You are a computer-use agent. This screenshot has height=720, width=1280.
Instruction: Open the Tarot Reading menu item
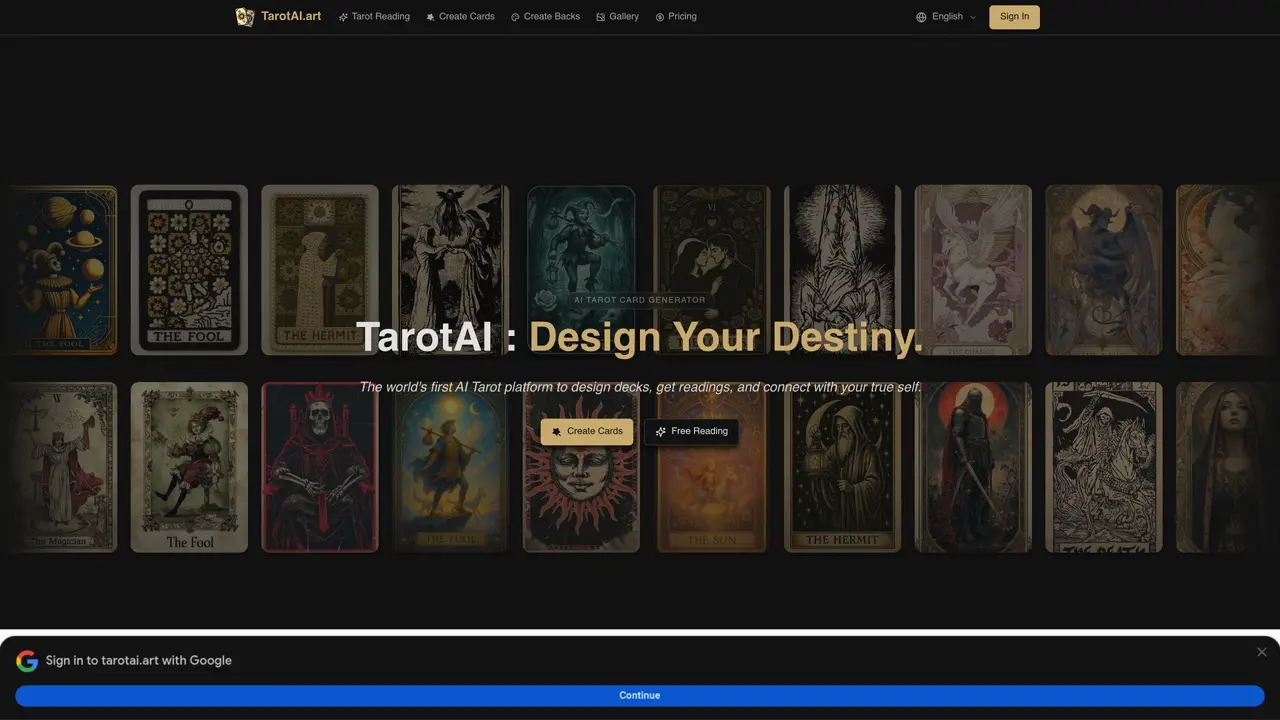coord(374,17)
